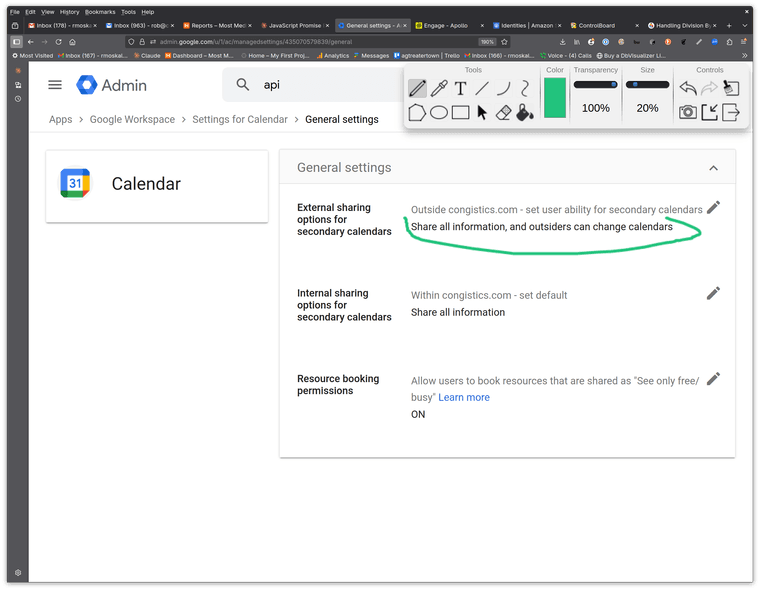The image size is (760, 590).
Task: Open the Bookmarks menu in the menu bar
Action: (98, 12)
